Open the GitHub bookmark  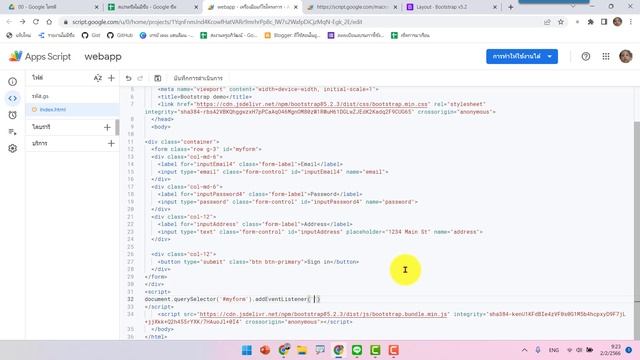tap(120, 36)
